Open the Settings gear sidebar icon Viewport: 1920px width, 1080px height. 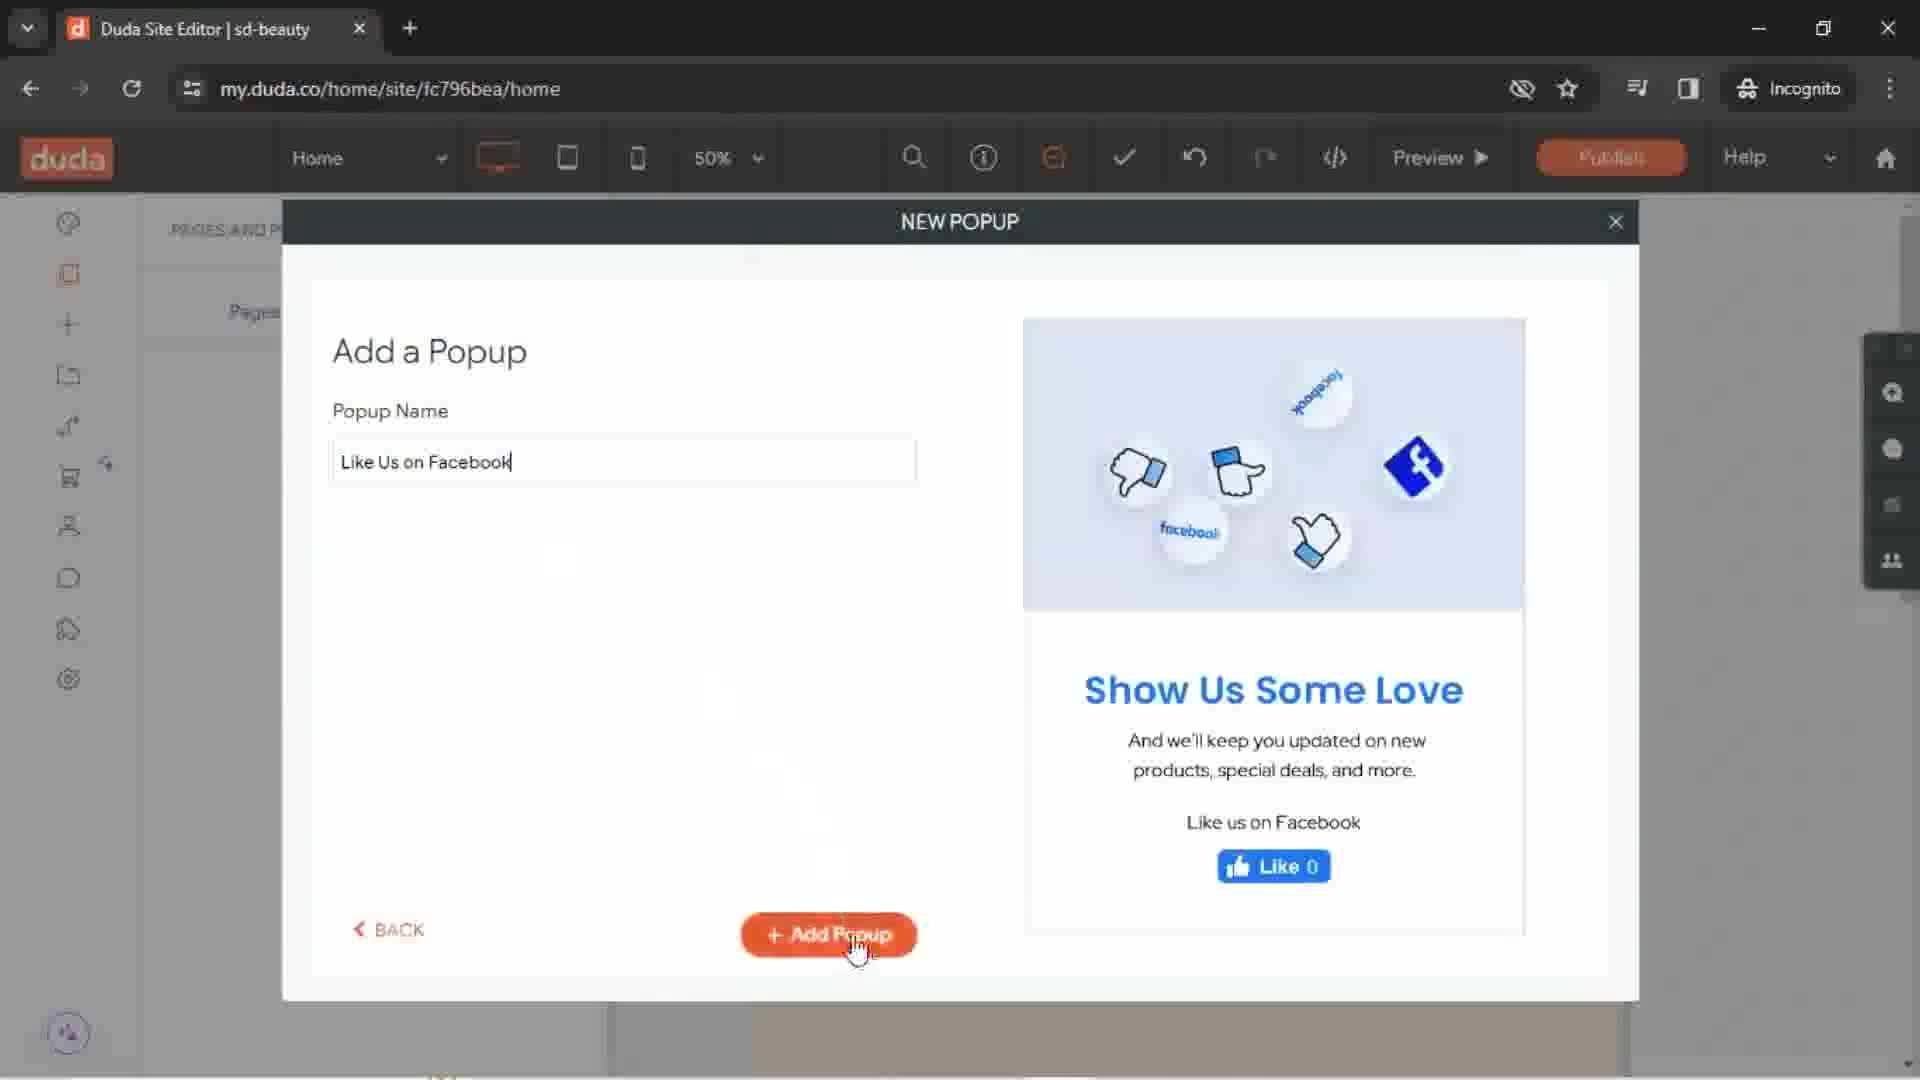click(x=68, y=680)
